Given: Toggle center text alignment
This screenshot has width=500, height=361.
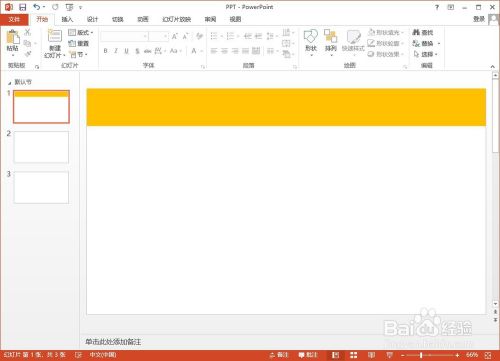Looking at the screenshot, I should (x=225, y=51).
